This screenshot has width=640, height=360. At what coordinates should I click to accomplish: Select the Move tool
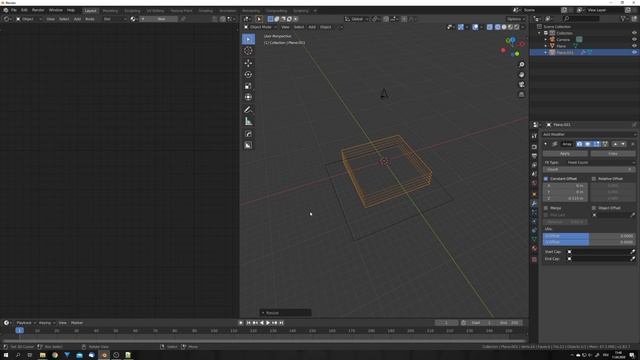pos(248,63)
